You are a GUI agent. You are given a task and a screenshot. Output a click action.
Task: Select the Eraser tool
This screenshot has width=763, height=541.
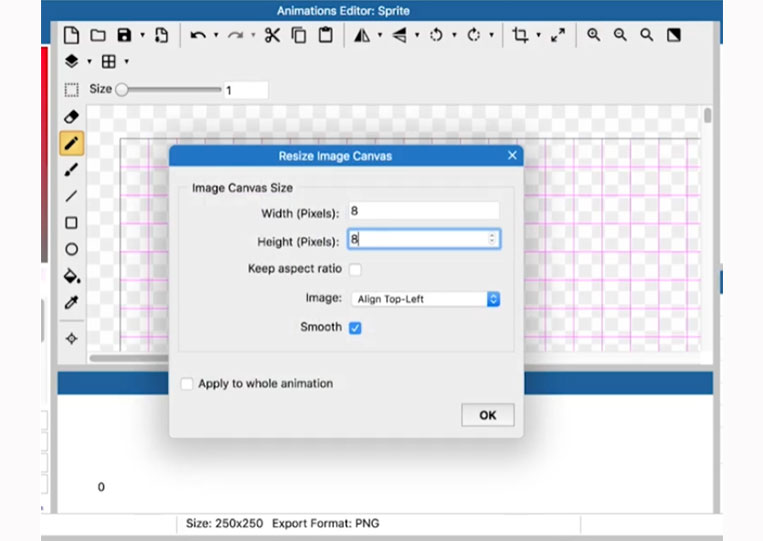pyautogui.click(x=72, y=117)
